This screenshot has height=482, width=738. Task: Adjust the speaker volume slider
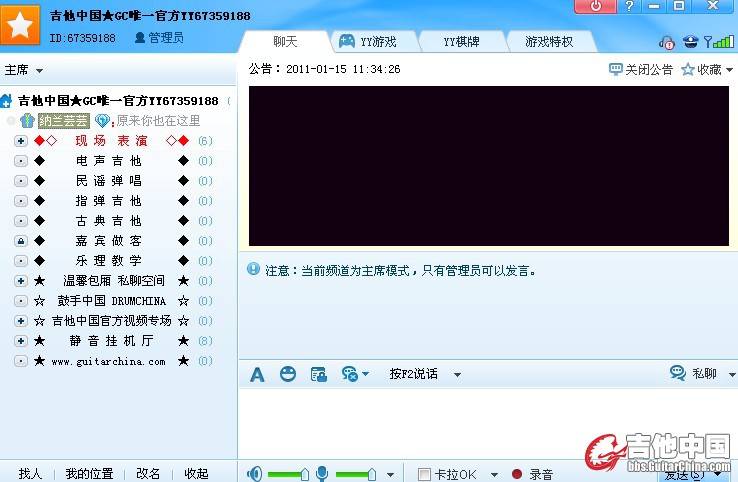point(288,474)
